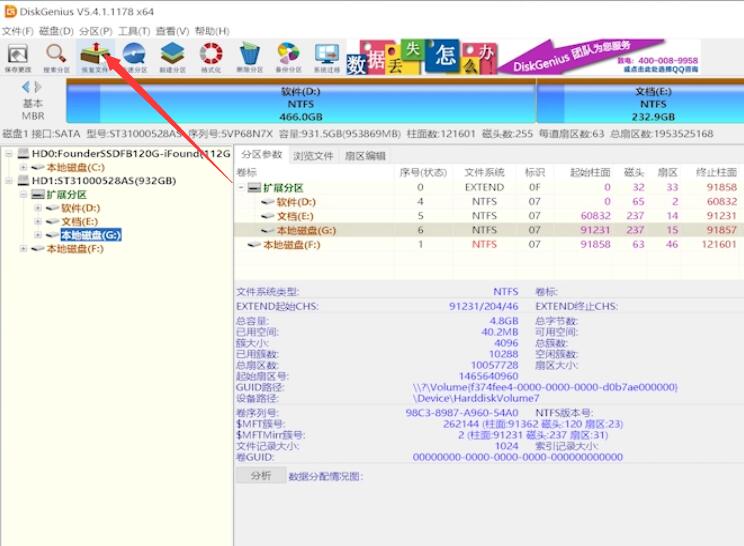Click volume serial 98C3-8987-A960-54A0
The image size is (744, 546).
[462, 413]
